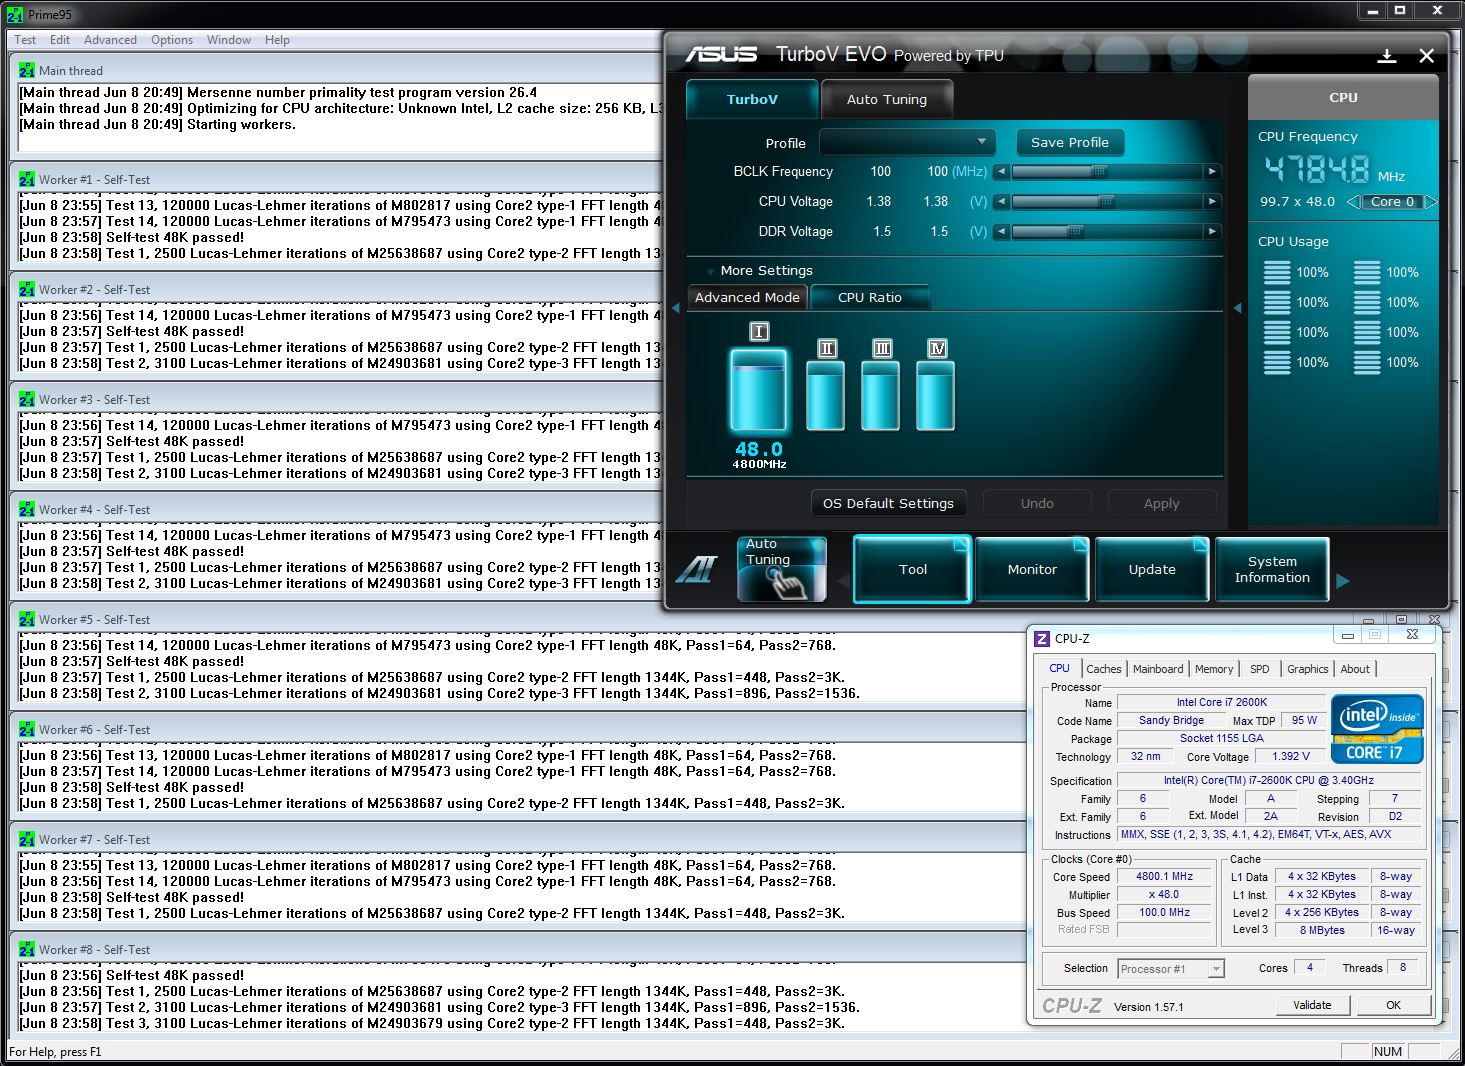Click the Apply button in TurboV
Viewport: 1465px width, 1066px height.
click(1162, 503)
